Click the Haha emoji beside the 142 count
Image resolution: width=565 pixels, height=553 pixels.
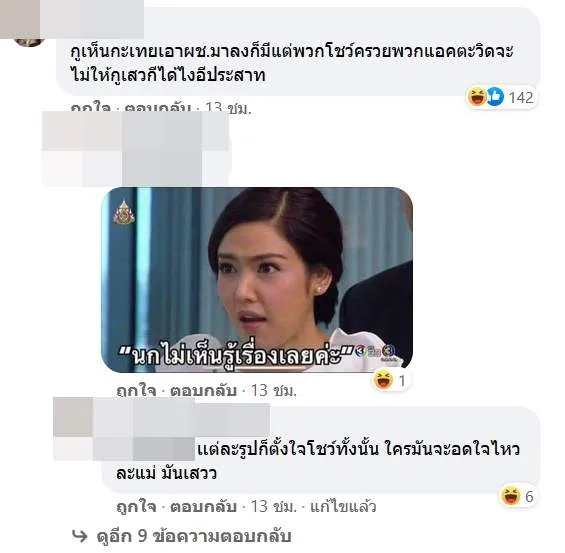[x=477, y=97]
